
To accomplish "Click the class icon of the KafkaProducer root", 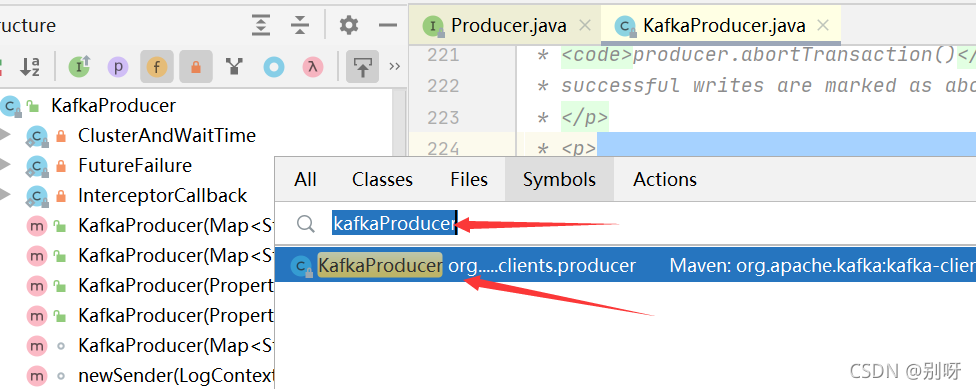I will coord(11,106).
